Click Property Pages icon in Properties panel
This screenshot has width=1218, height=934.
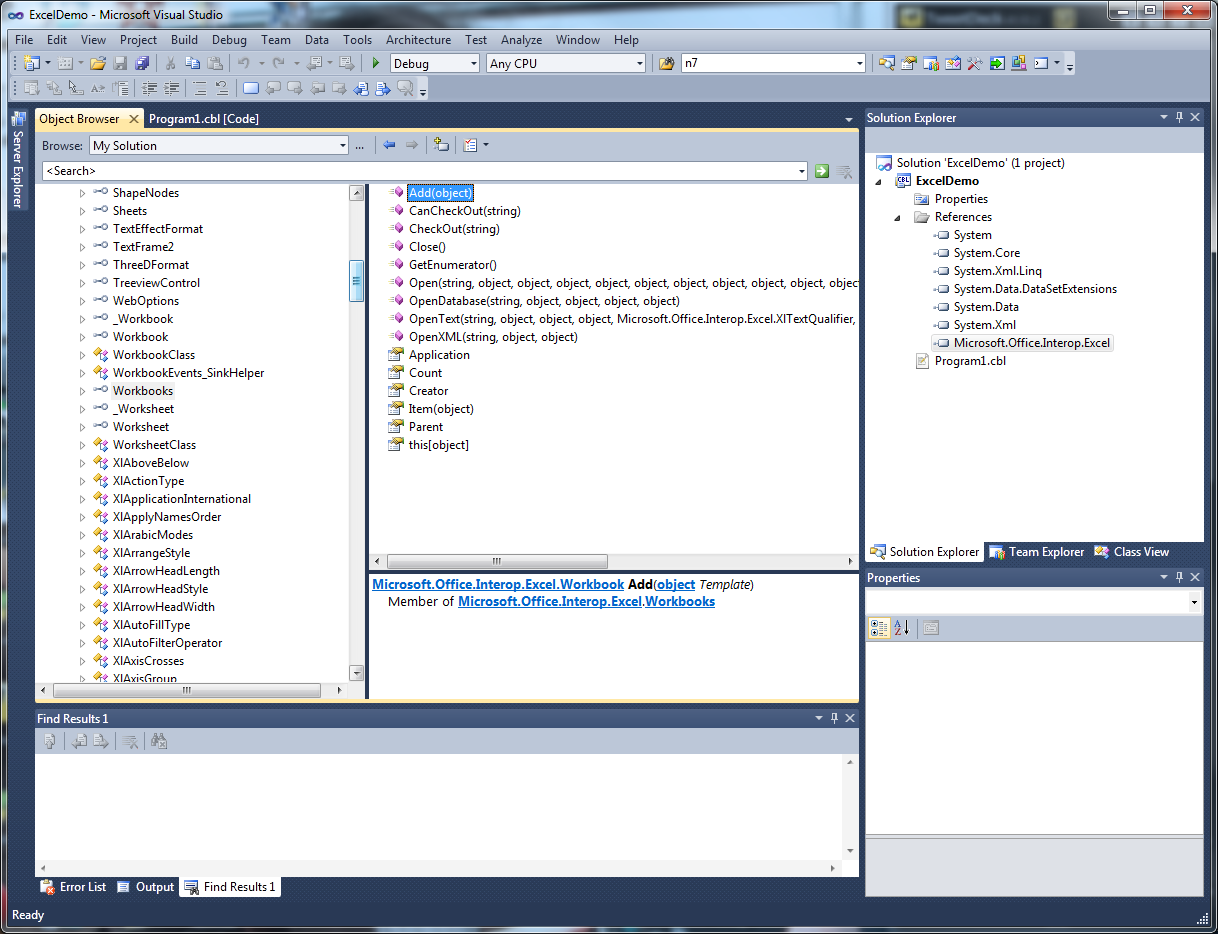[x=930, y=628]
